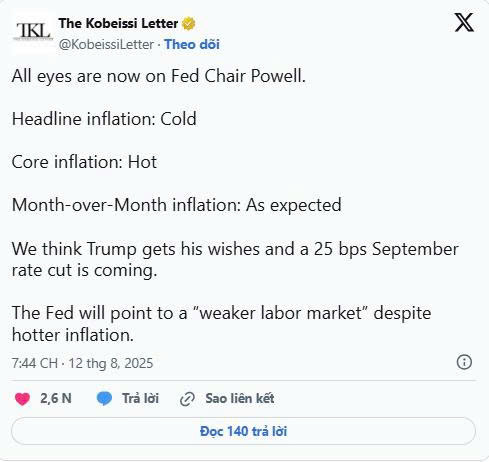Click the "weaker labor market" paragraph
The height and width of the screenshot is (462, 489).
pos(221,324)
